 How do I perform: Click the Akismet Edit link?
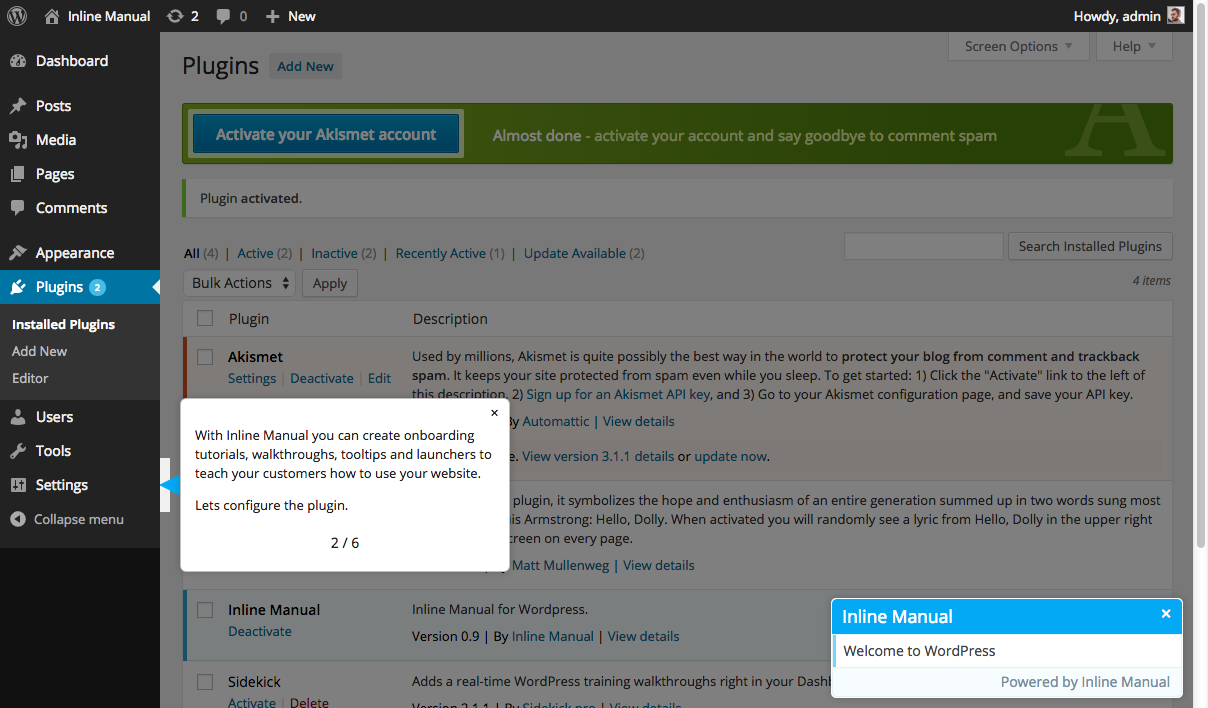pyautogui.click(x=380, y=378)
